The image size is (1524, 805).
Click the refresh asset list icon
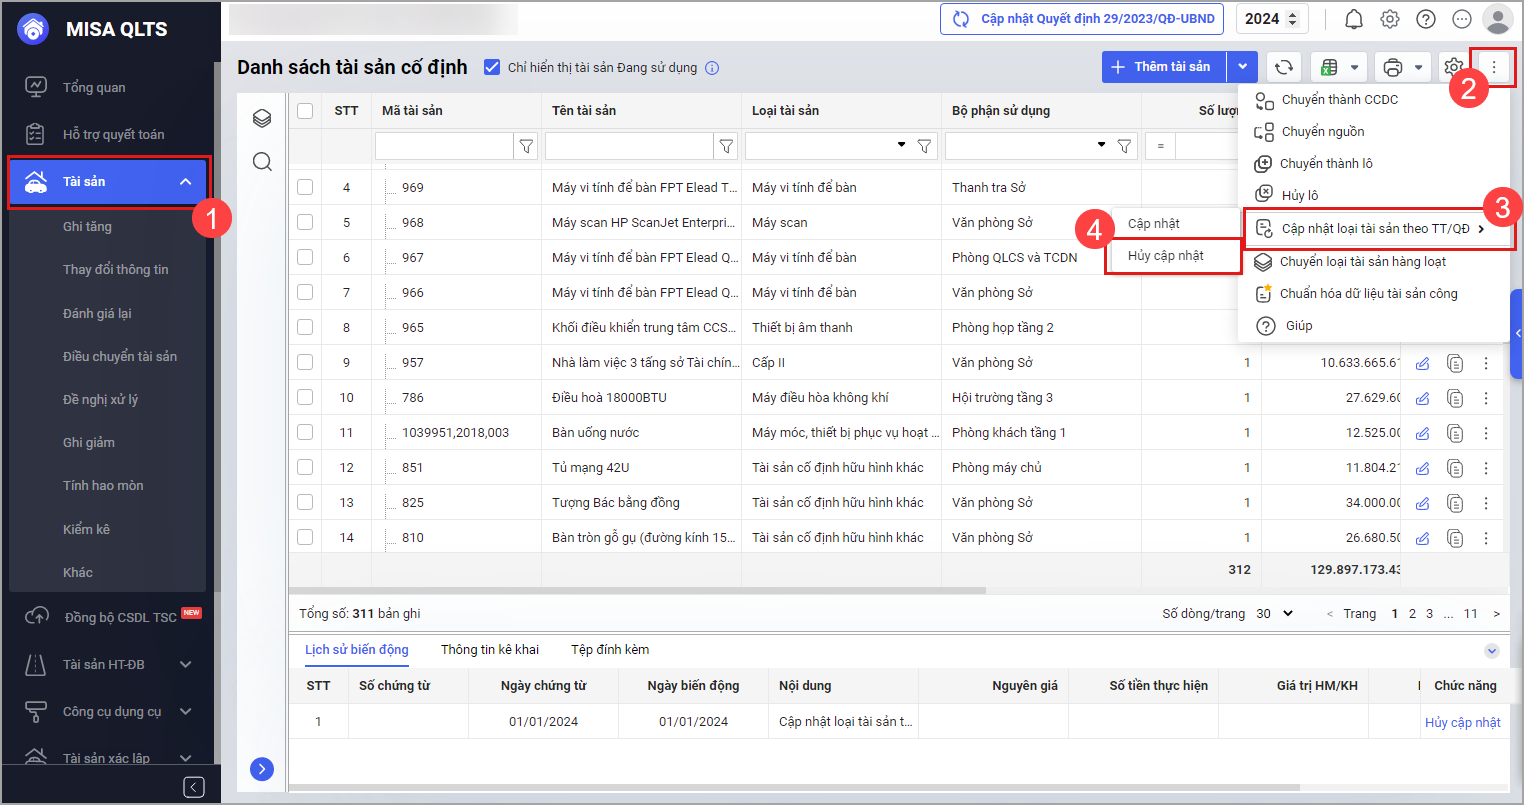(1283, 67)
